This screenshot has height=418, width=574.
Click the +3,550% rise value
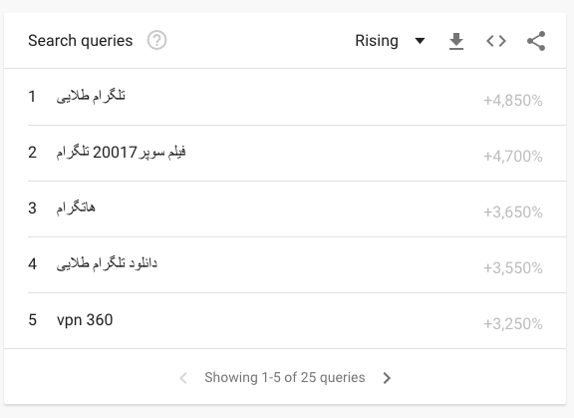[x=513, y=268]
